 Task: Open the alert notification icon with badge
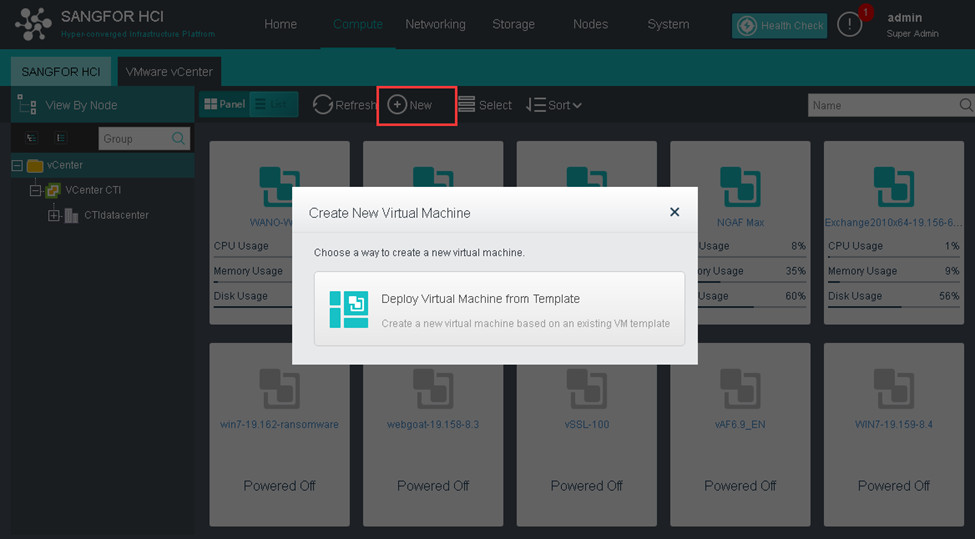coord(850,24)
